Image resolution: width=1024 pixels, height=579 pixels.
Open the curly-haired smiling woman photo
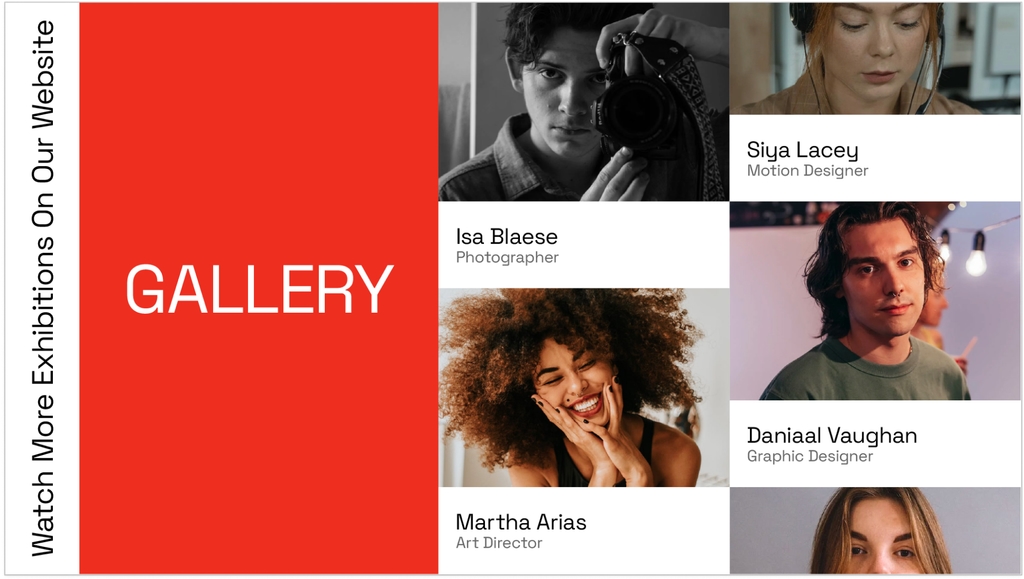pos(584,388)
